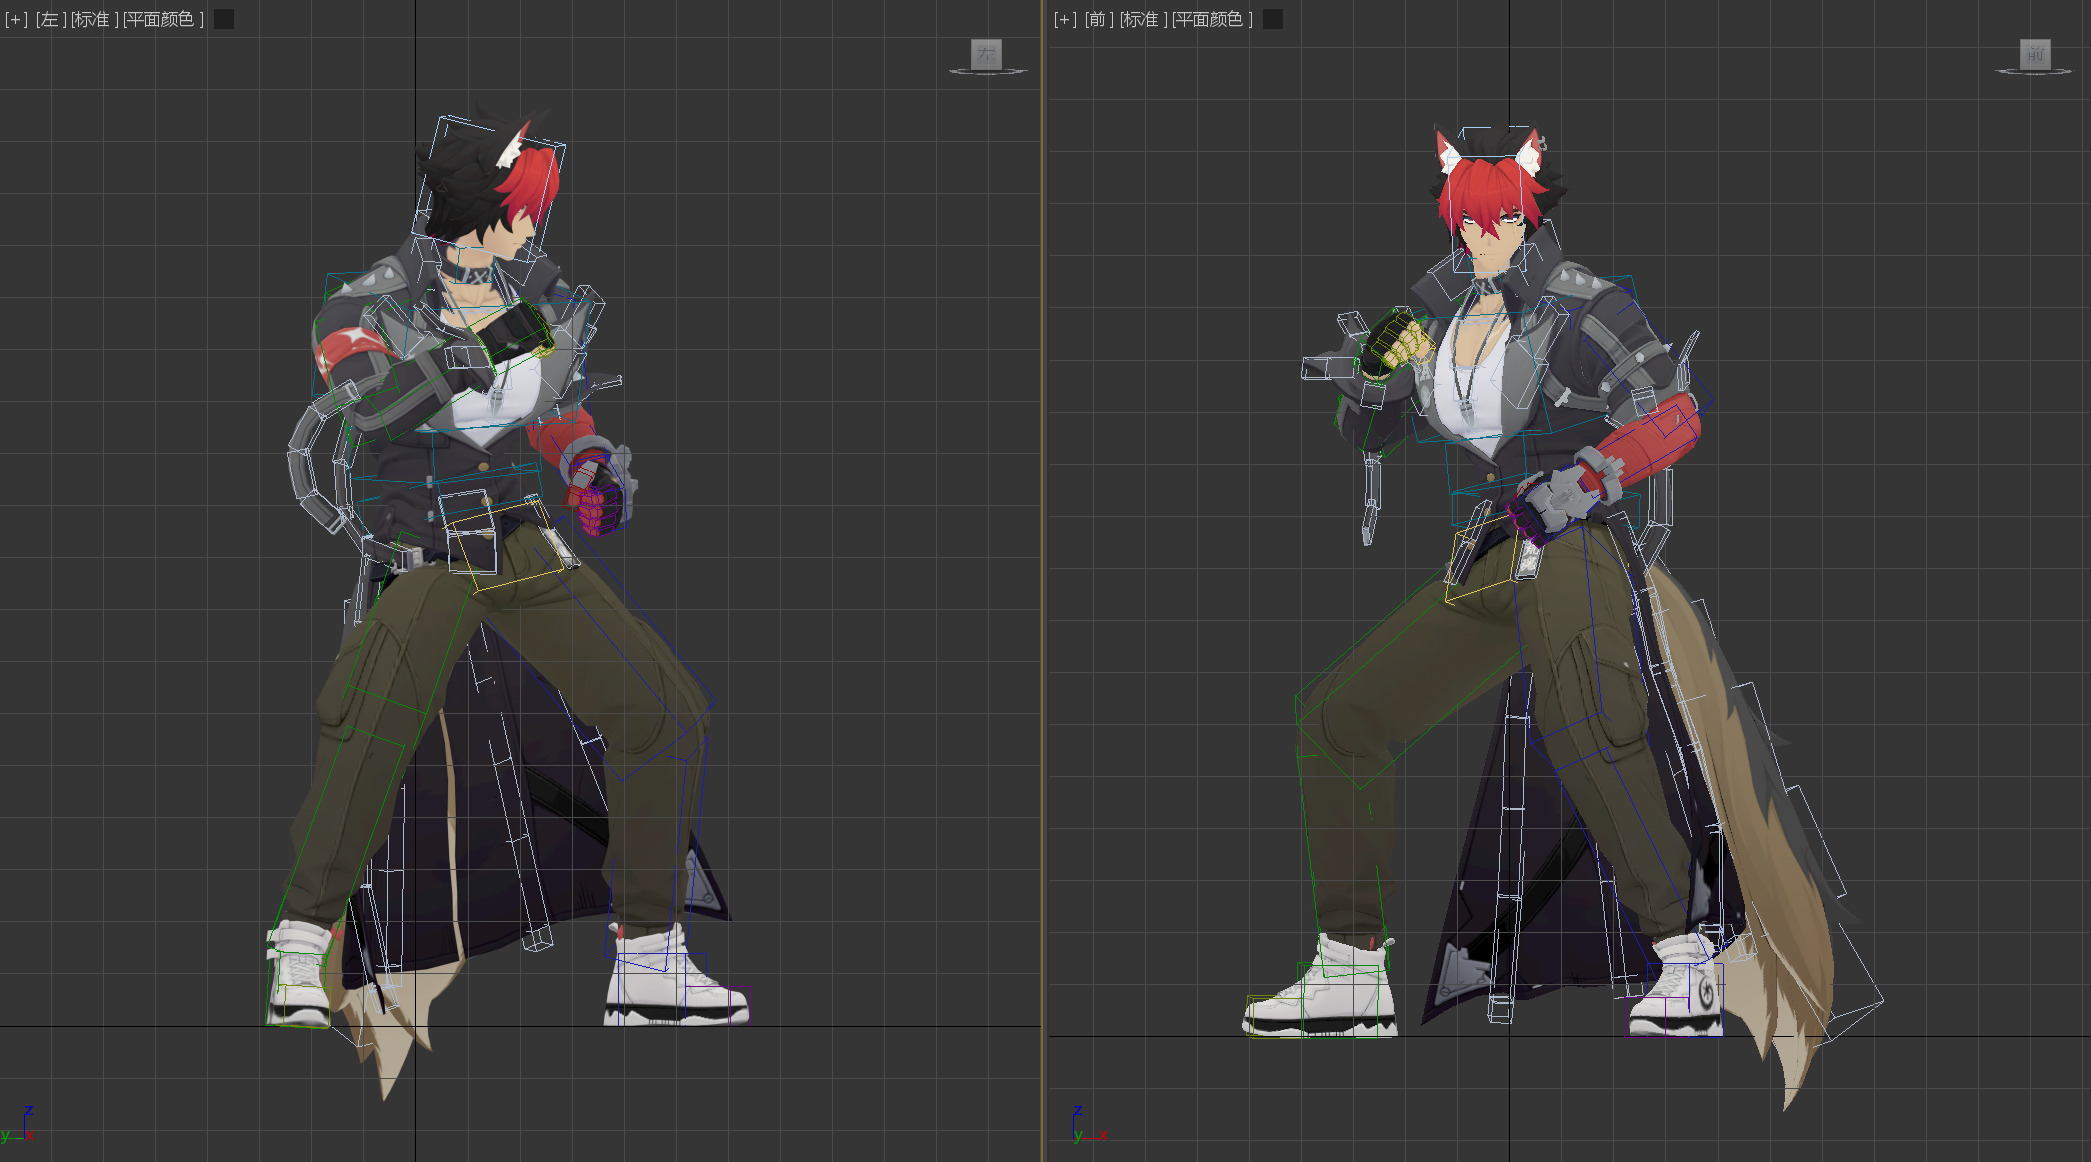Open the [标准] menu in the left viewport
The height and width of the screenshot is (1162, 2091).
pos(94,19)
